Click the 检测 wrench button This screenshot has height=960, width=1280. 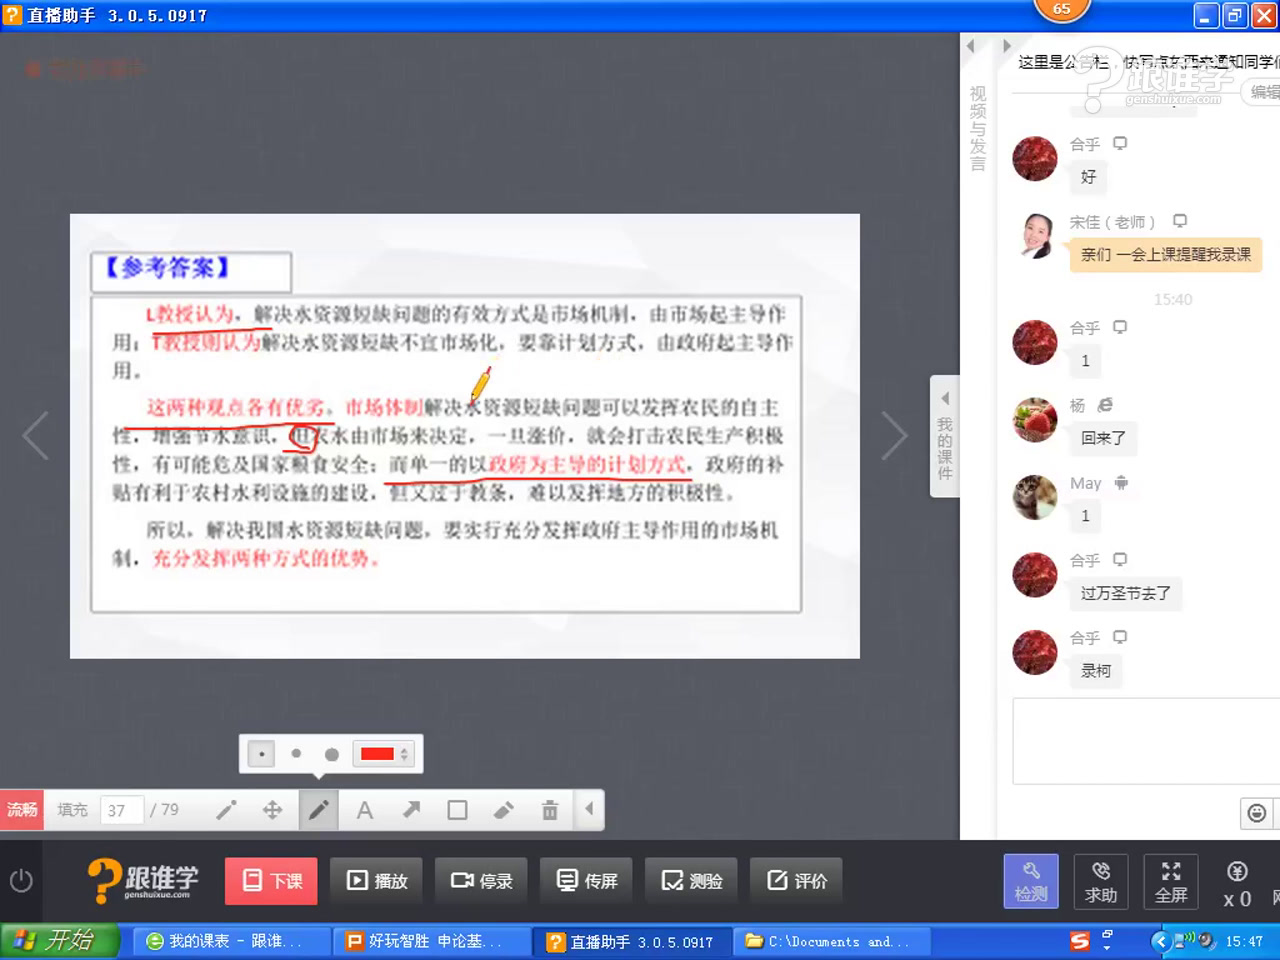[x=1031, y=881]
